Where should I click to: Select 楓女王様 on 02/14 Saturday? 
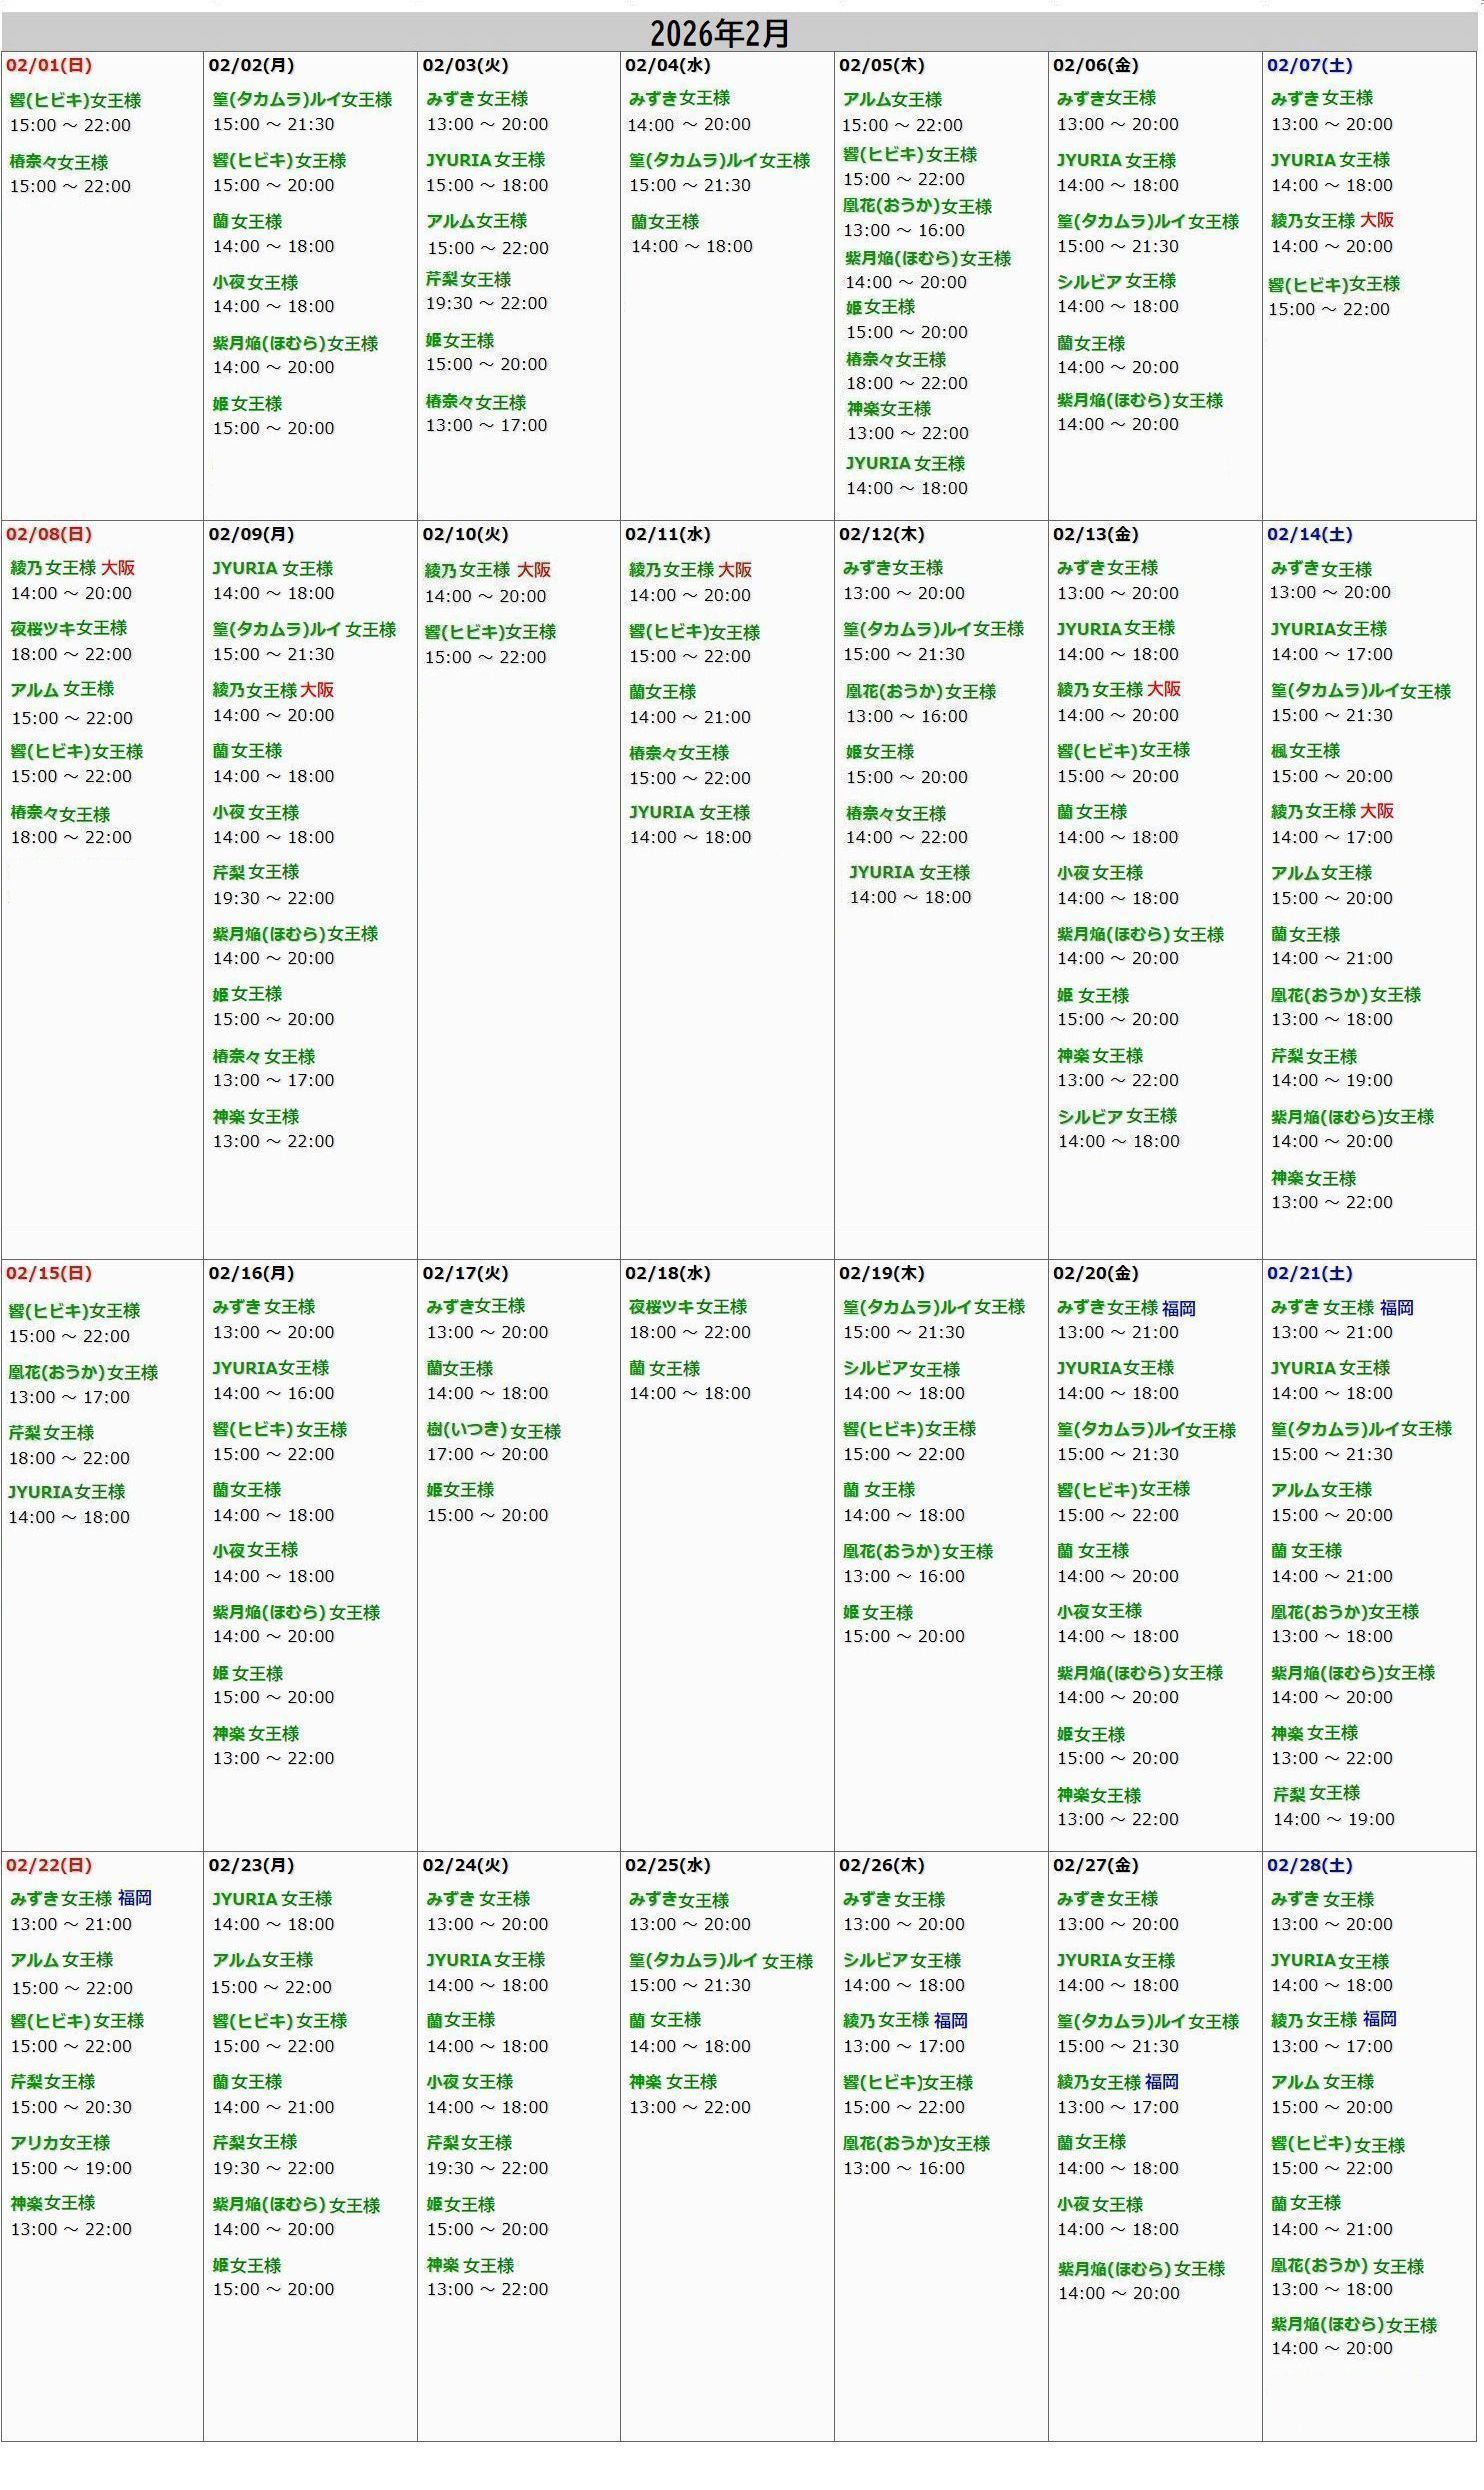[1305, 751]
